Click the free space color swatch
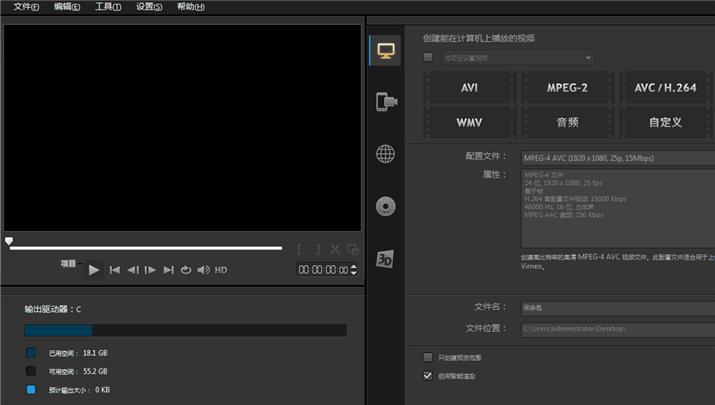 tap(31, 371)
